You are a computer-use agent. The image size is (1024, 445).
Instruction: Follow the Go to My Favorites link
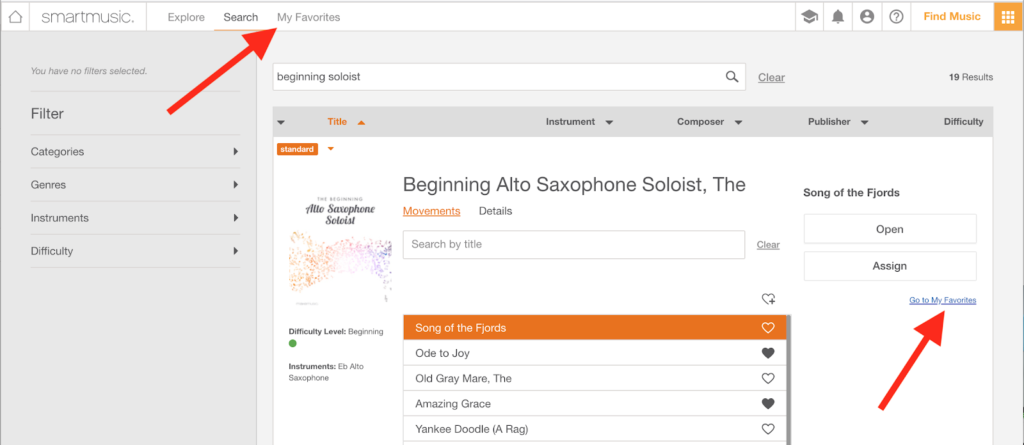(942, 300)
